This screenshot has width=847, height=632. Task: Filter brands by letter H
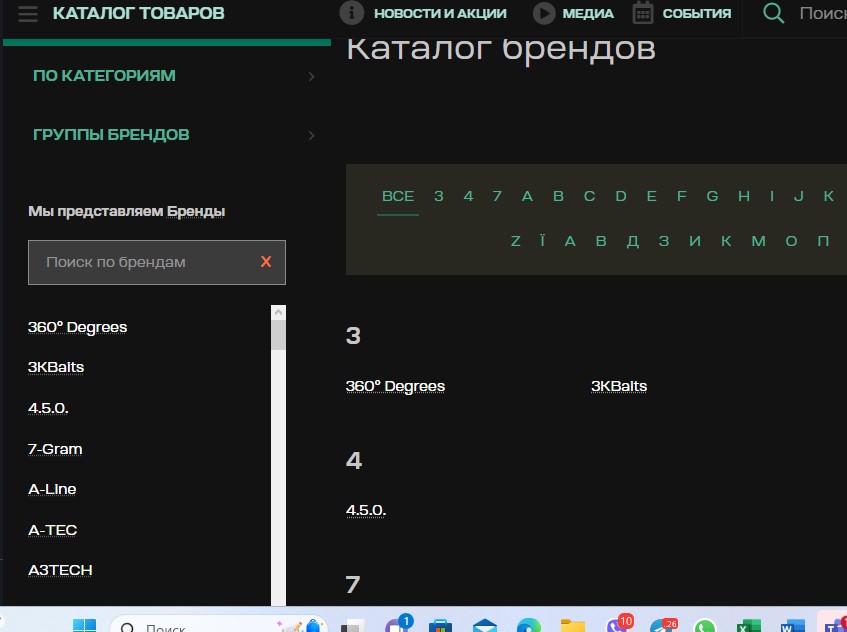[x=744, y=196]
